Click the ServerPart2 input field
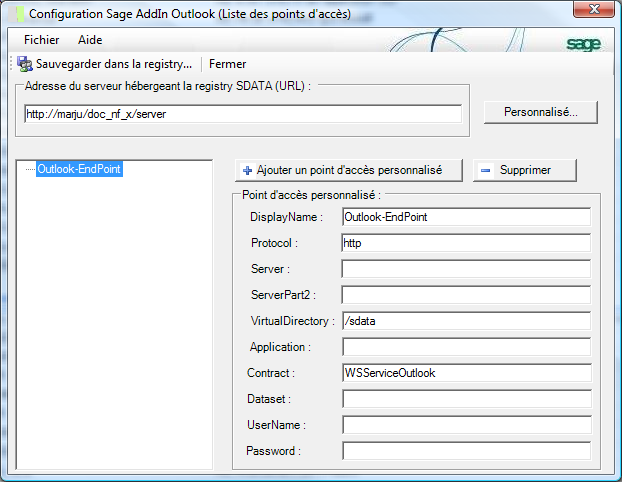 pos(466,295)
